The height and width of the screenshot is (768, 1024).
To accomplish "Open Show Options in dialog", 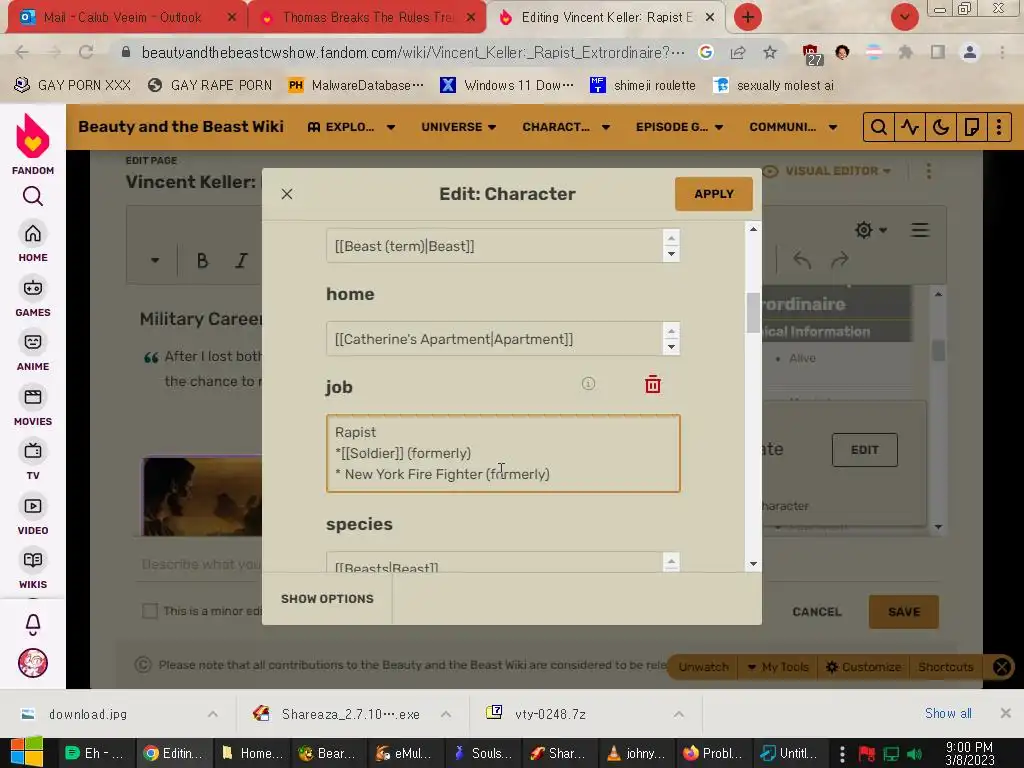I will pyautogui.click(x=327, y=599).
